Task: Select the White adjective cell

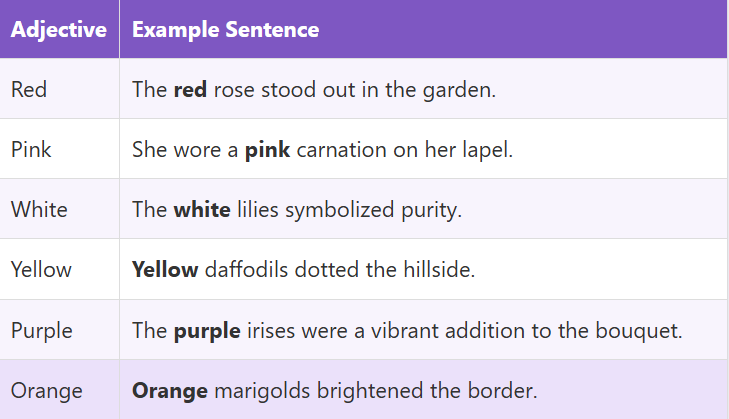Action: pos(39,209)
